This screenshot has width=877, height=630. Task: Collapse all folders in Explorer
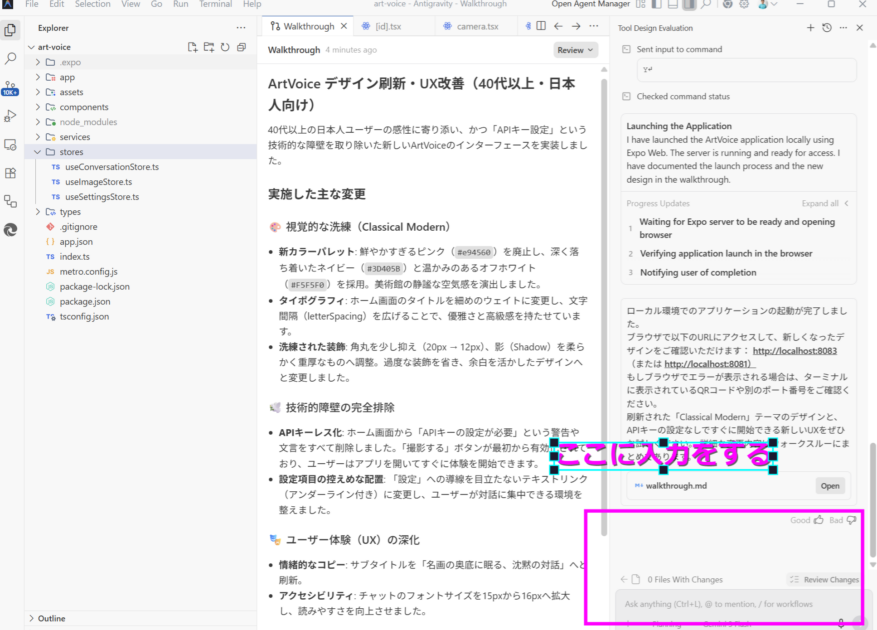click(241, 47)
